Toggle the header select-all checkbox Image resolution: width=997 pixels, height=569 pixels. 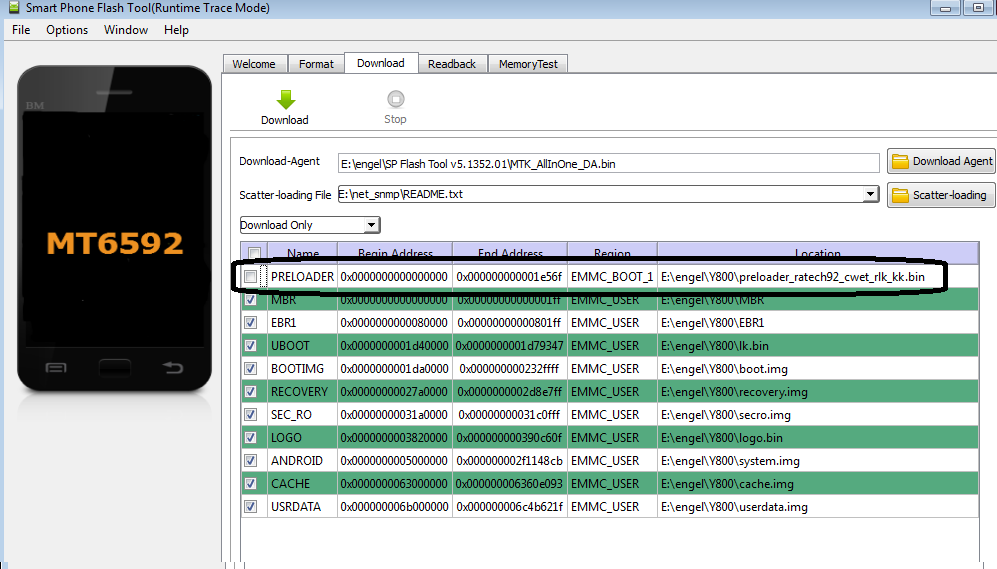[254, 253]
